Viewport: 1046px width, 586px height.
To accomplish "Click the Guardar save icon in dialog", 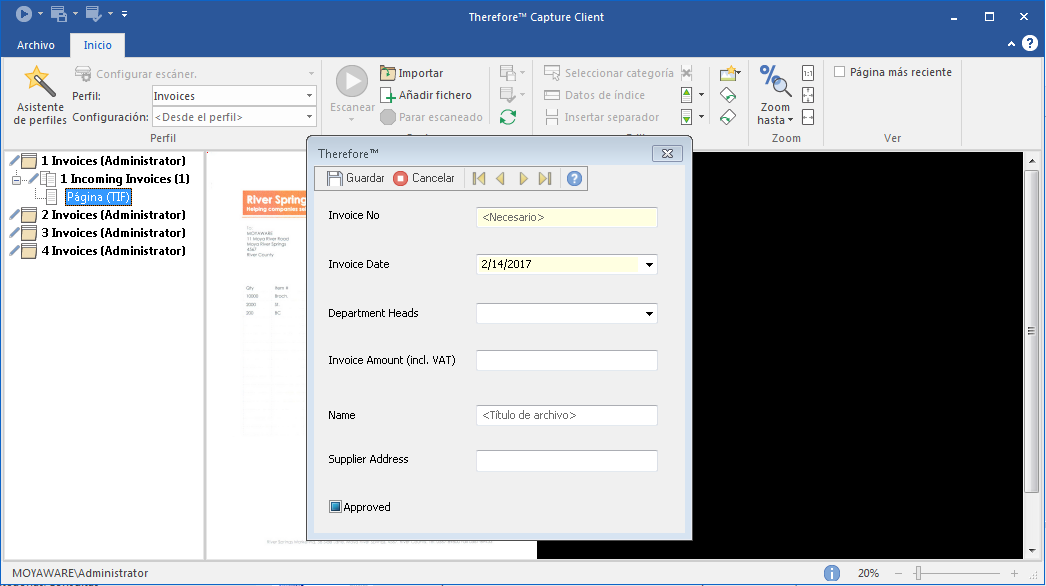I will (334, 178).
